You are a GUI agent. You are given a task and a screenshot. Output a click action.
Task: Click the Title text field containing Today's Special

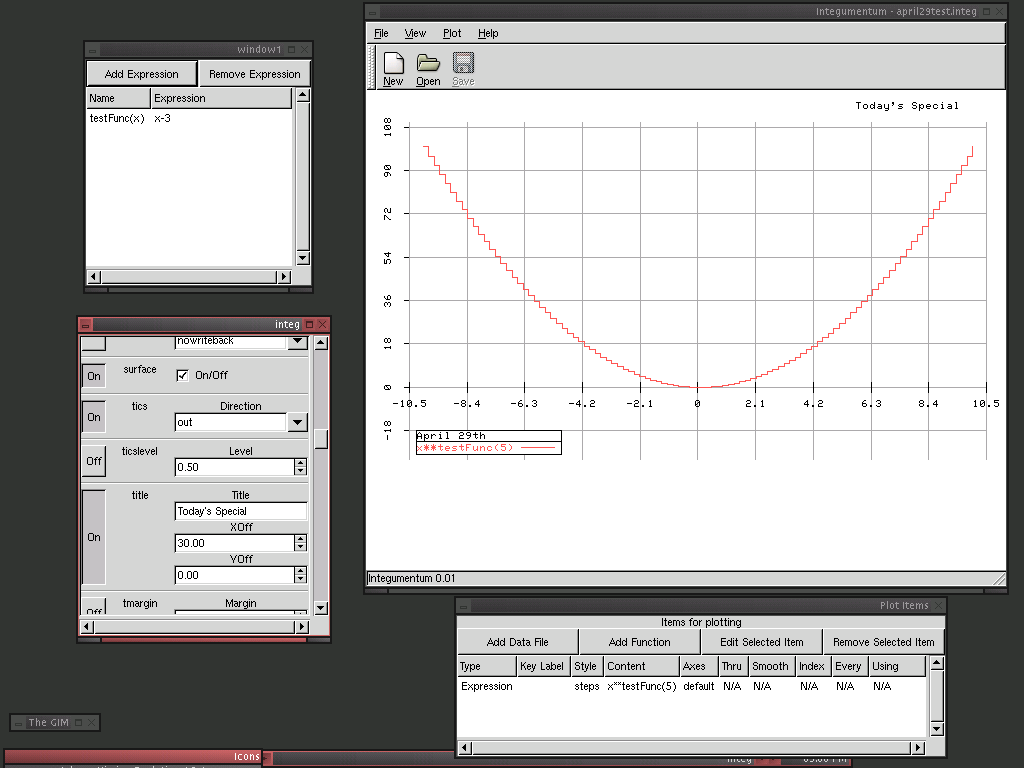click(x=240, y=511)
